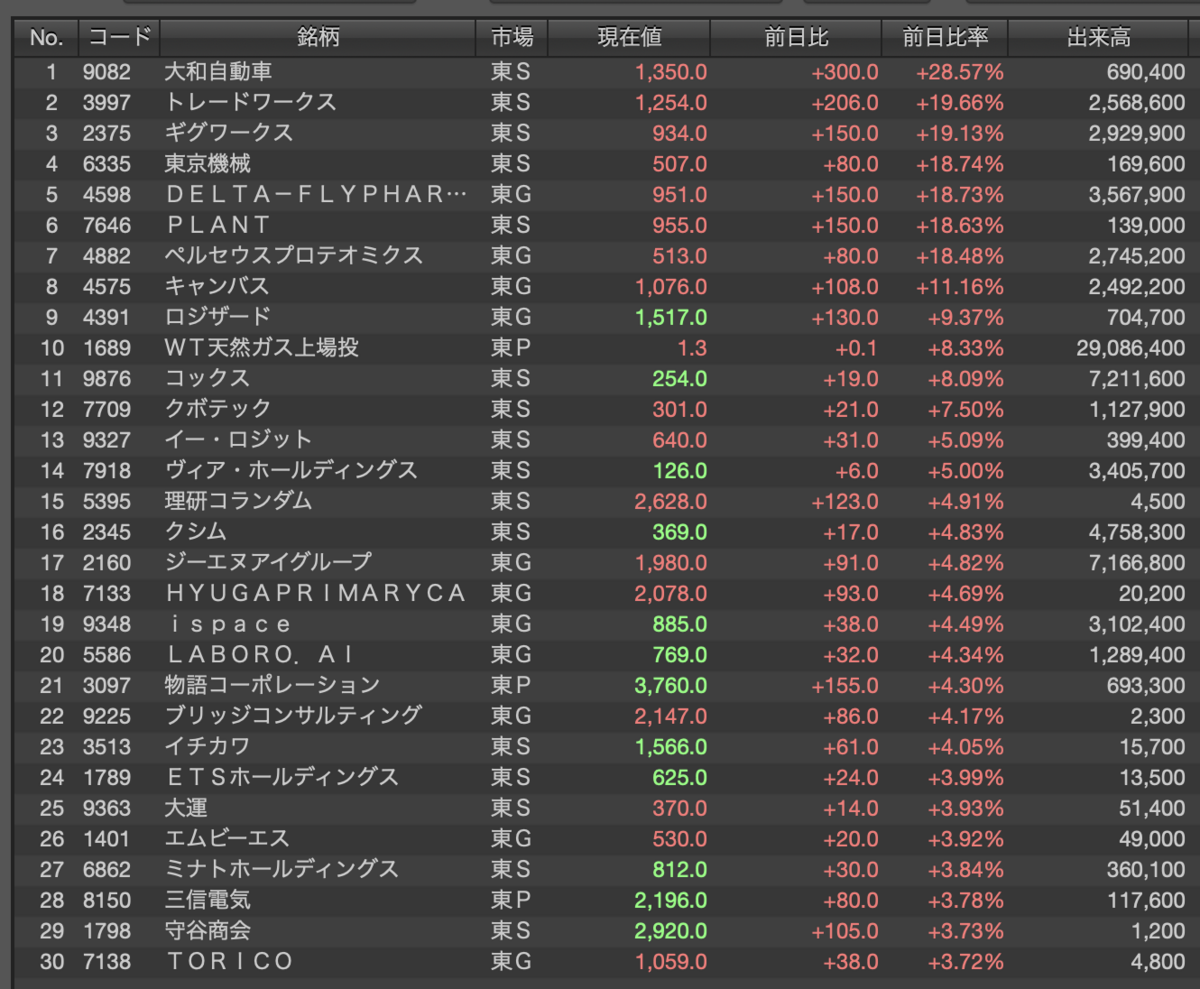Image resolution: width=1200 pixels, height=989 pixels.
Task: Select ETSホールディングス stock name
Action: pos(282,777)
